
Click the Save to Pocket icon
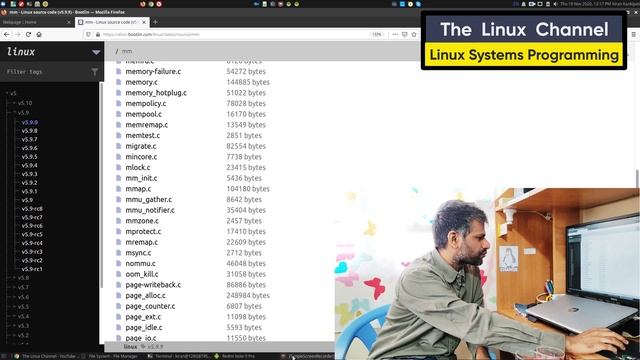tap(404, 35)
